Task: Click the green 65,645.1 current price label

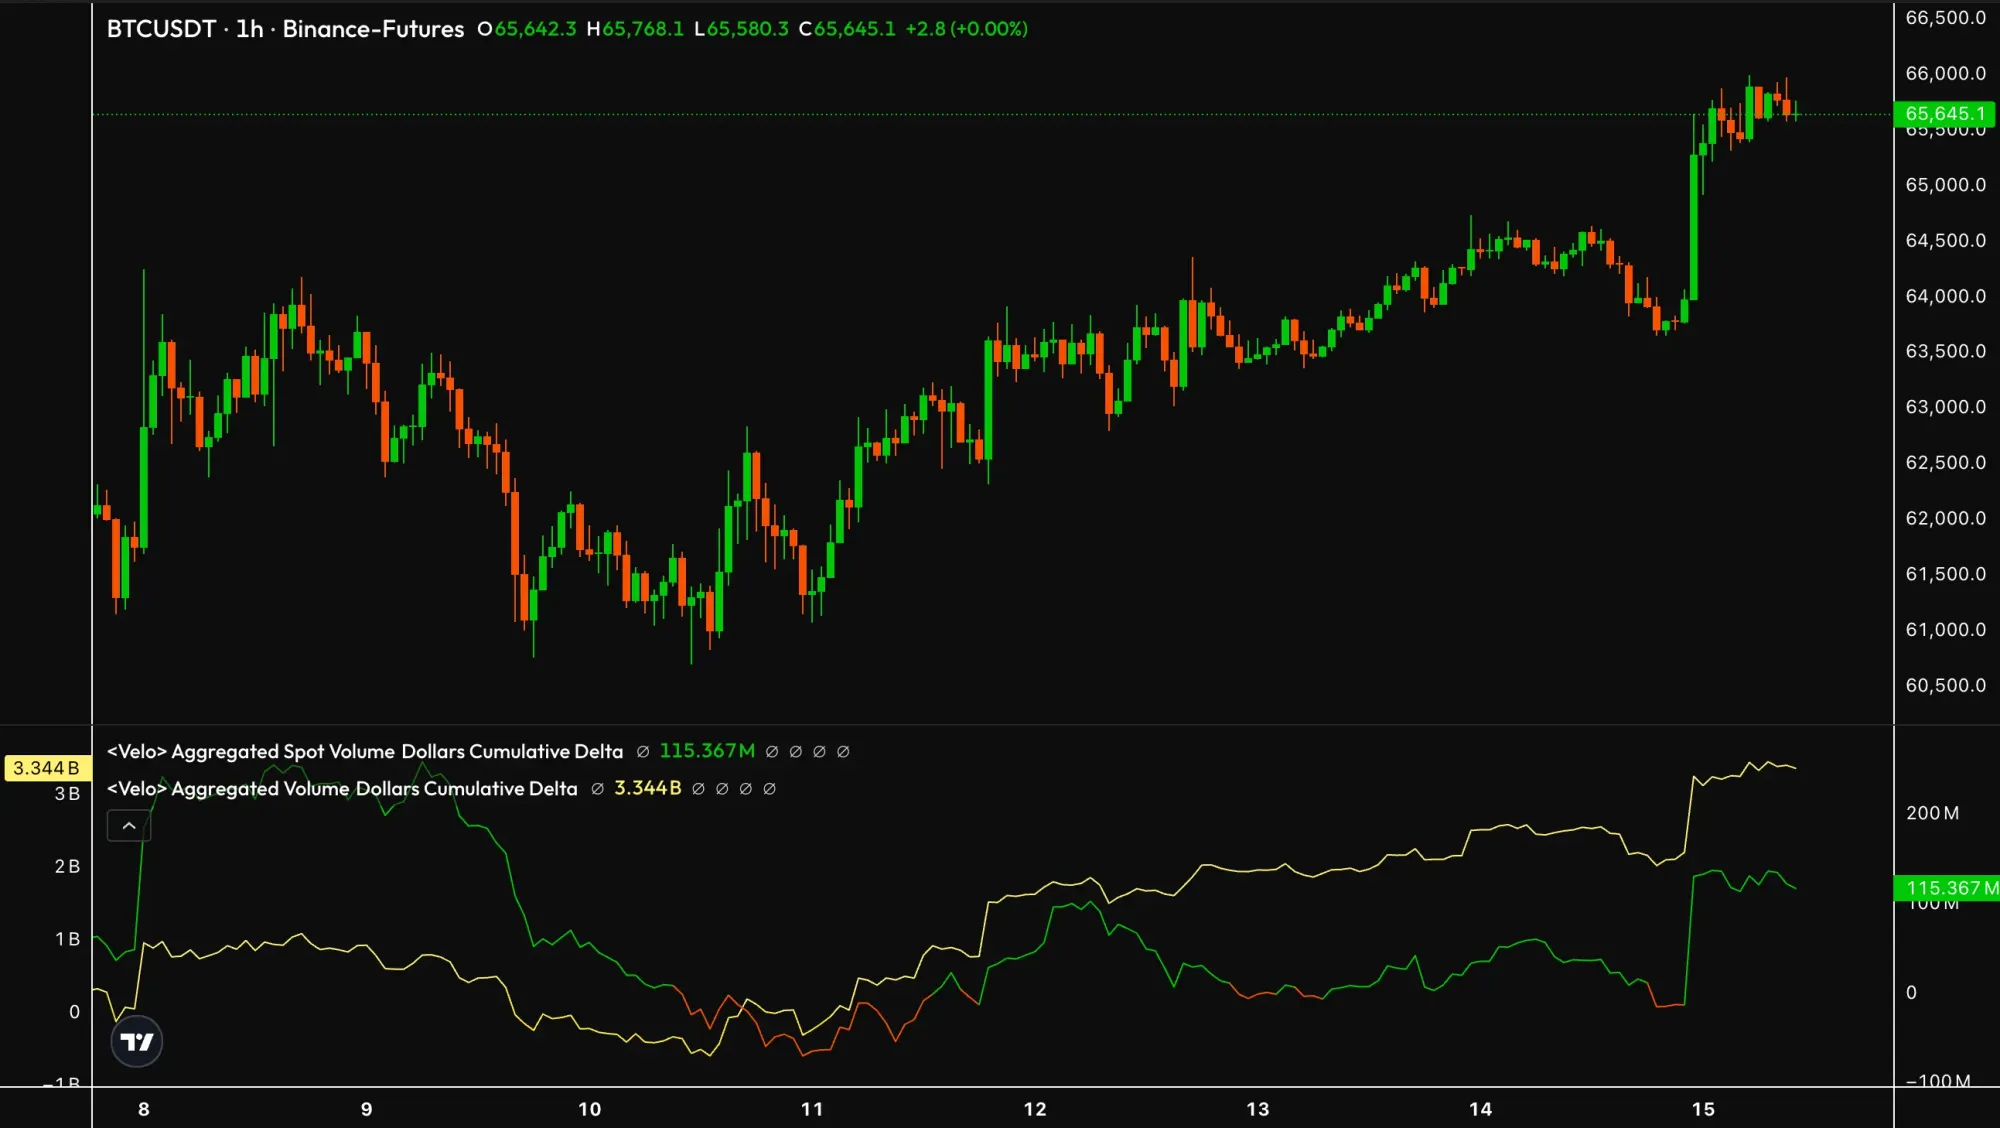Action: click(x=1944, y=114)
